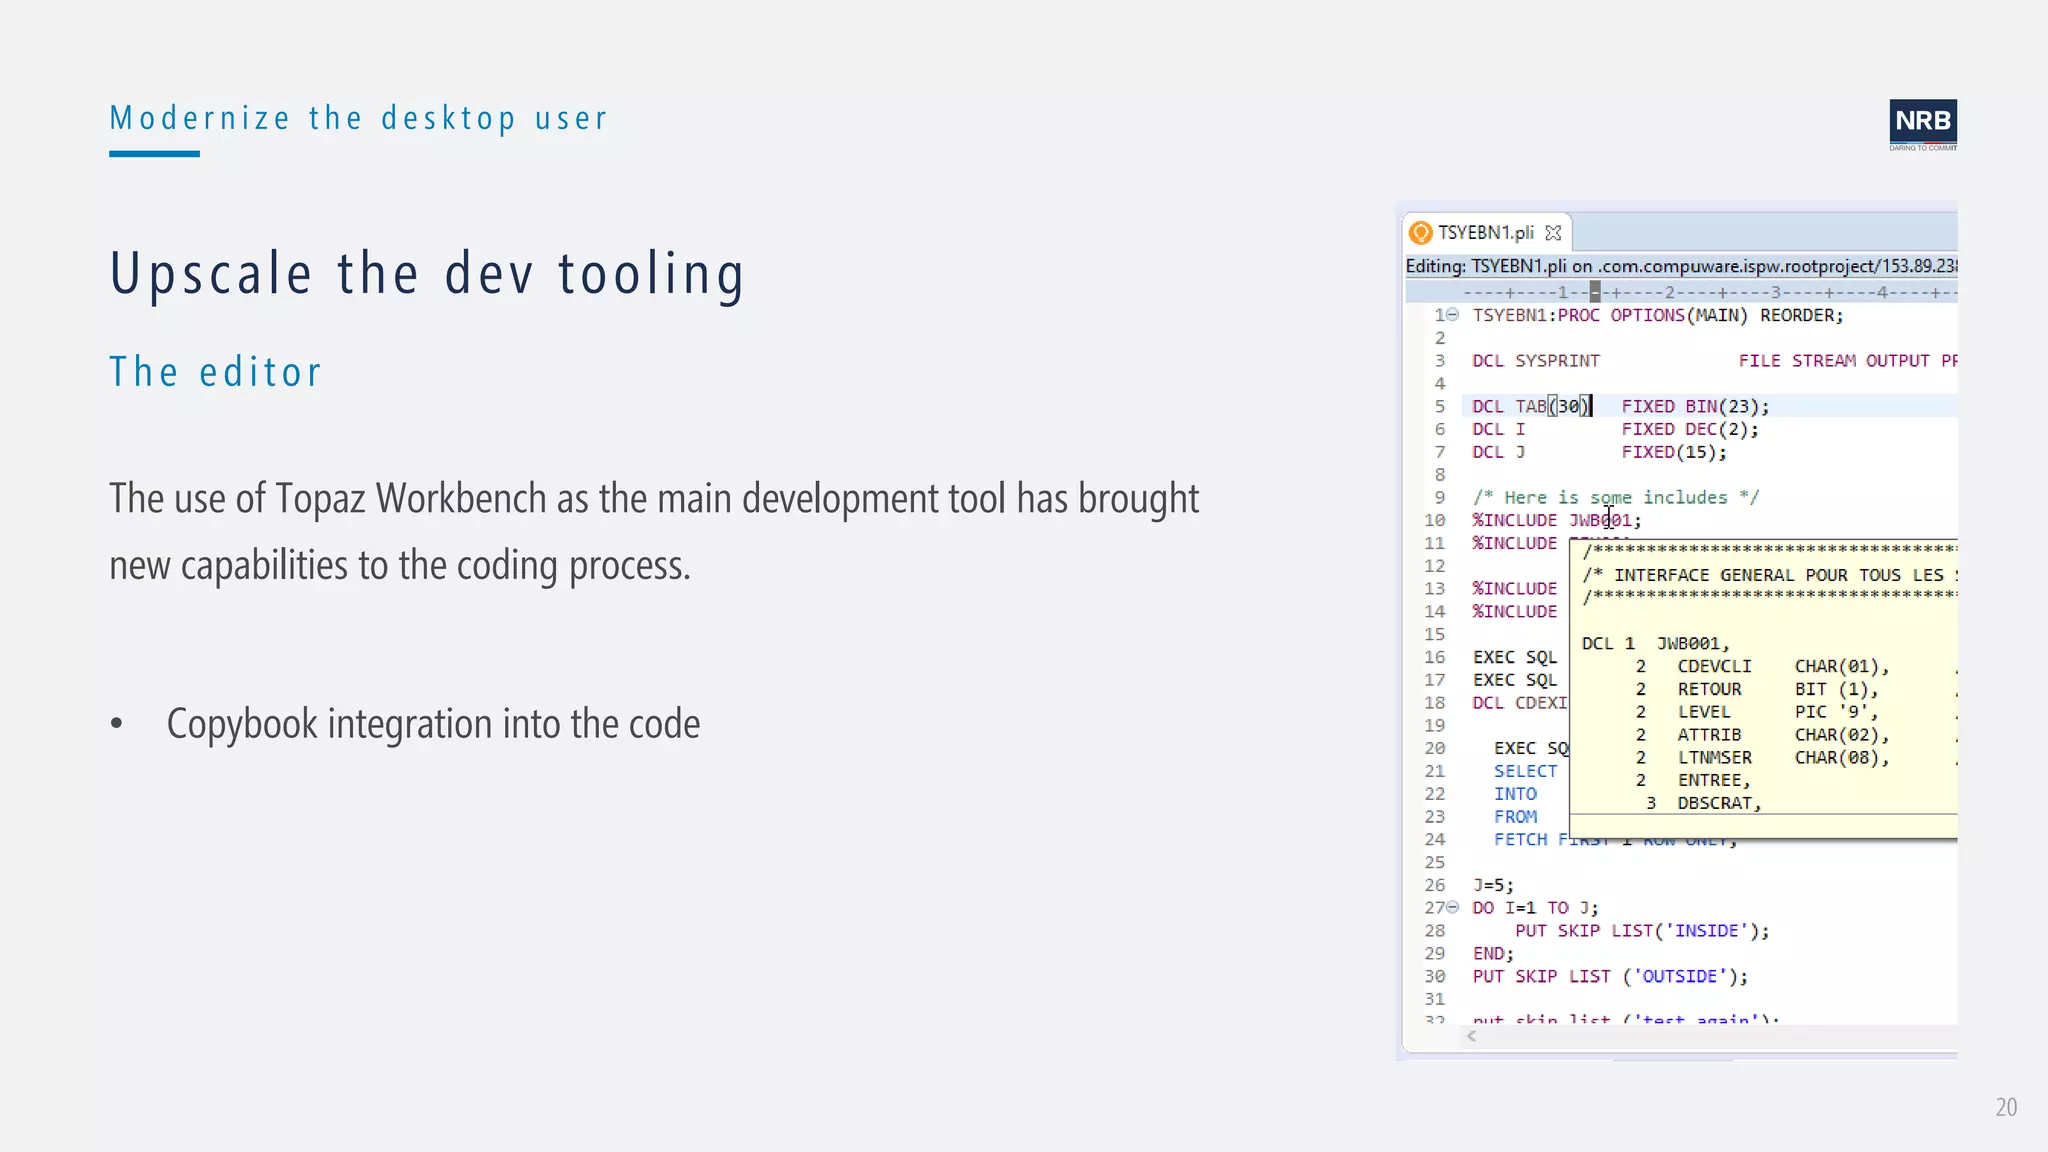2048x1152 pixels.
Task: Click 'DCL I' declaration on line 6
Action: (x=1615, y=429)
